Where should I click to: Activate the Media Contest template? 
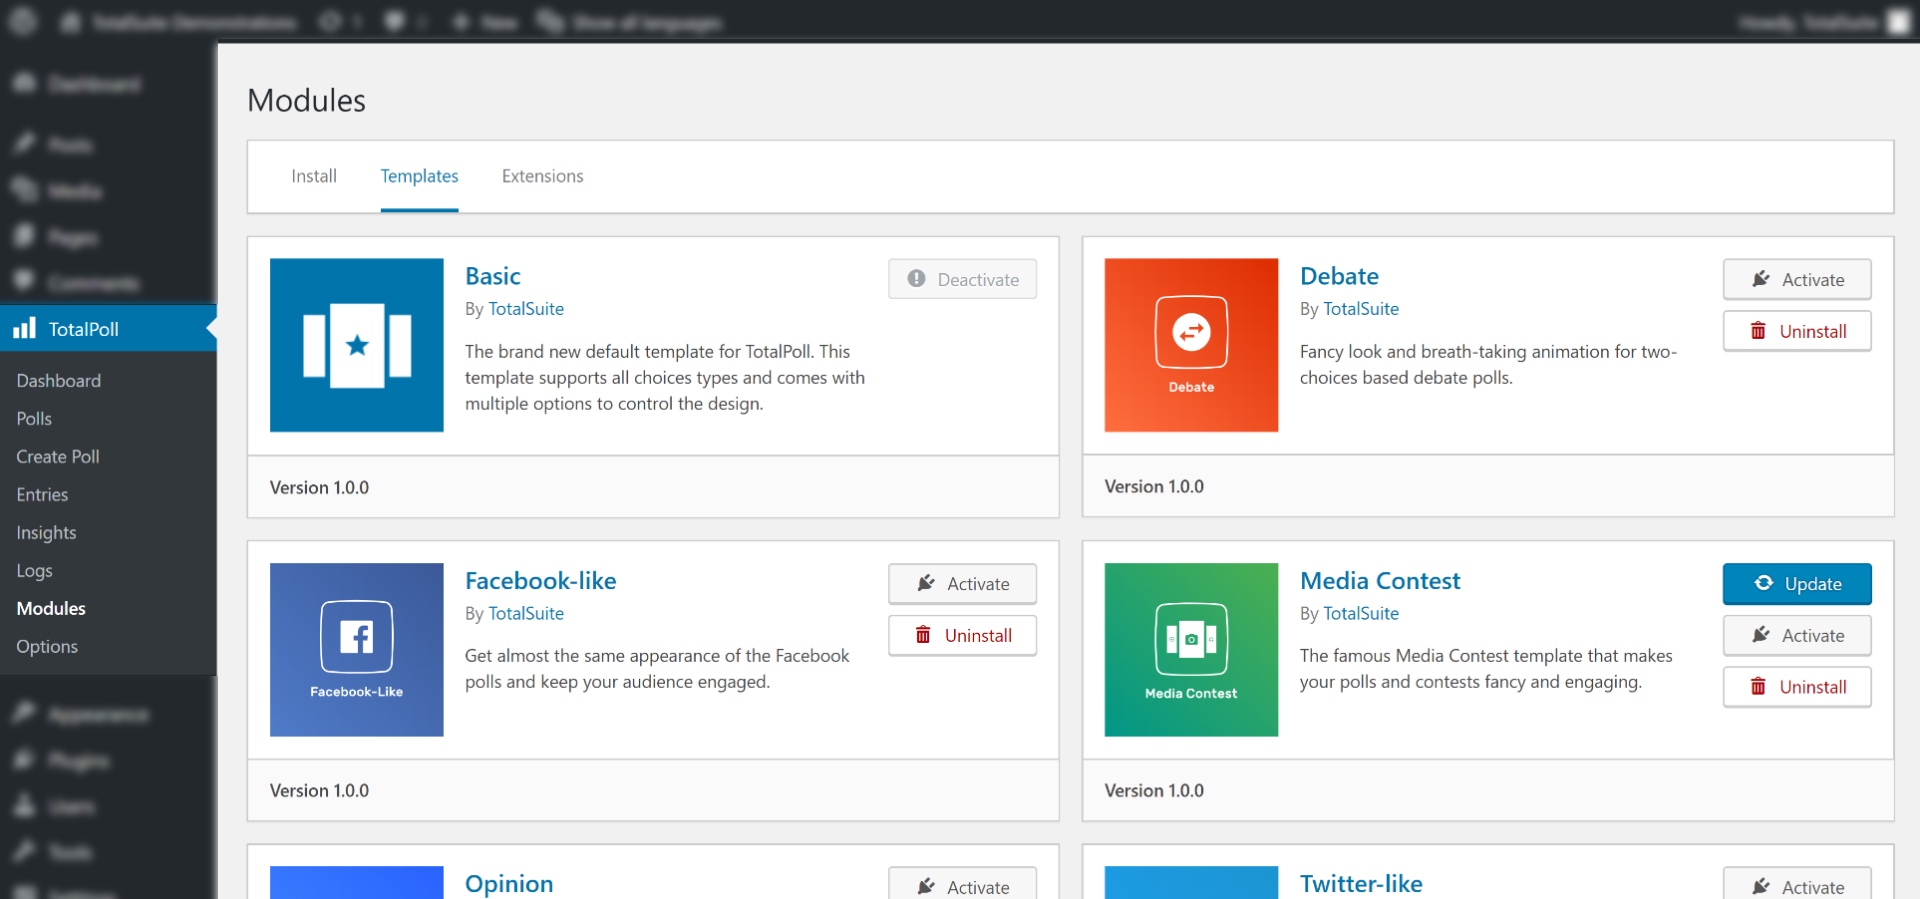click(x=1797, y=635)
